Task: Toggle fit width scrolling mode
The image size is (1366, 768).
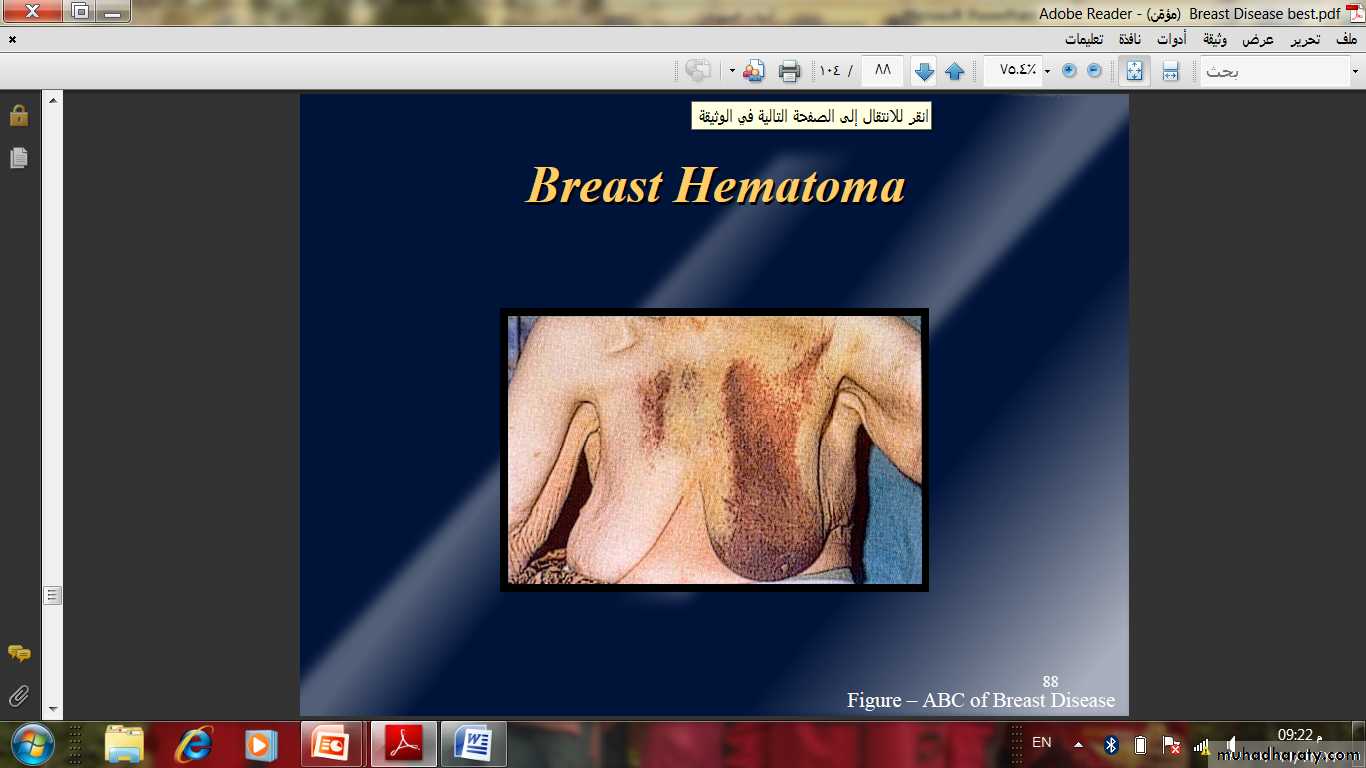Action: pos(1170,71)
